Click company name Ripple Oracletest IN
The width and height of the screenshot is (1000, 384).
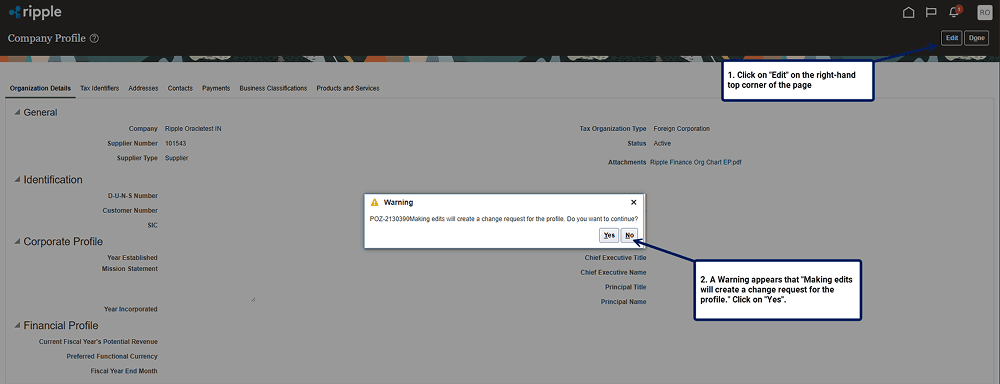[x=193, y=129]
